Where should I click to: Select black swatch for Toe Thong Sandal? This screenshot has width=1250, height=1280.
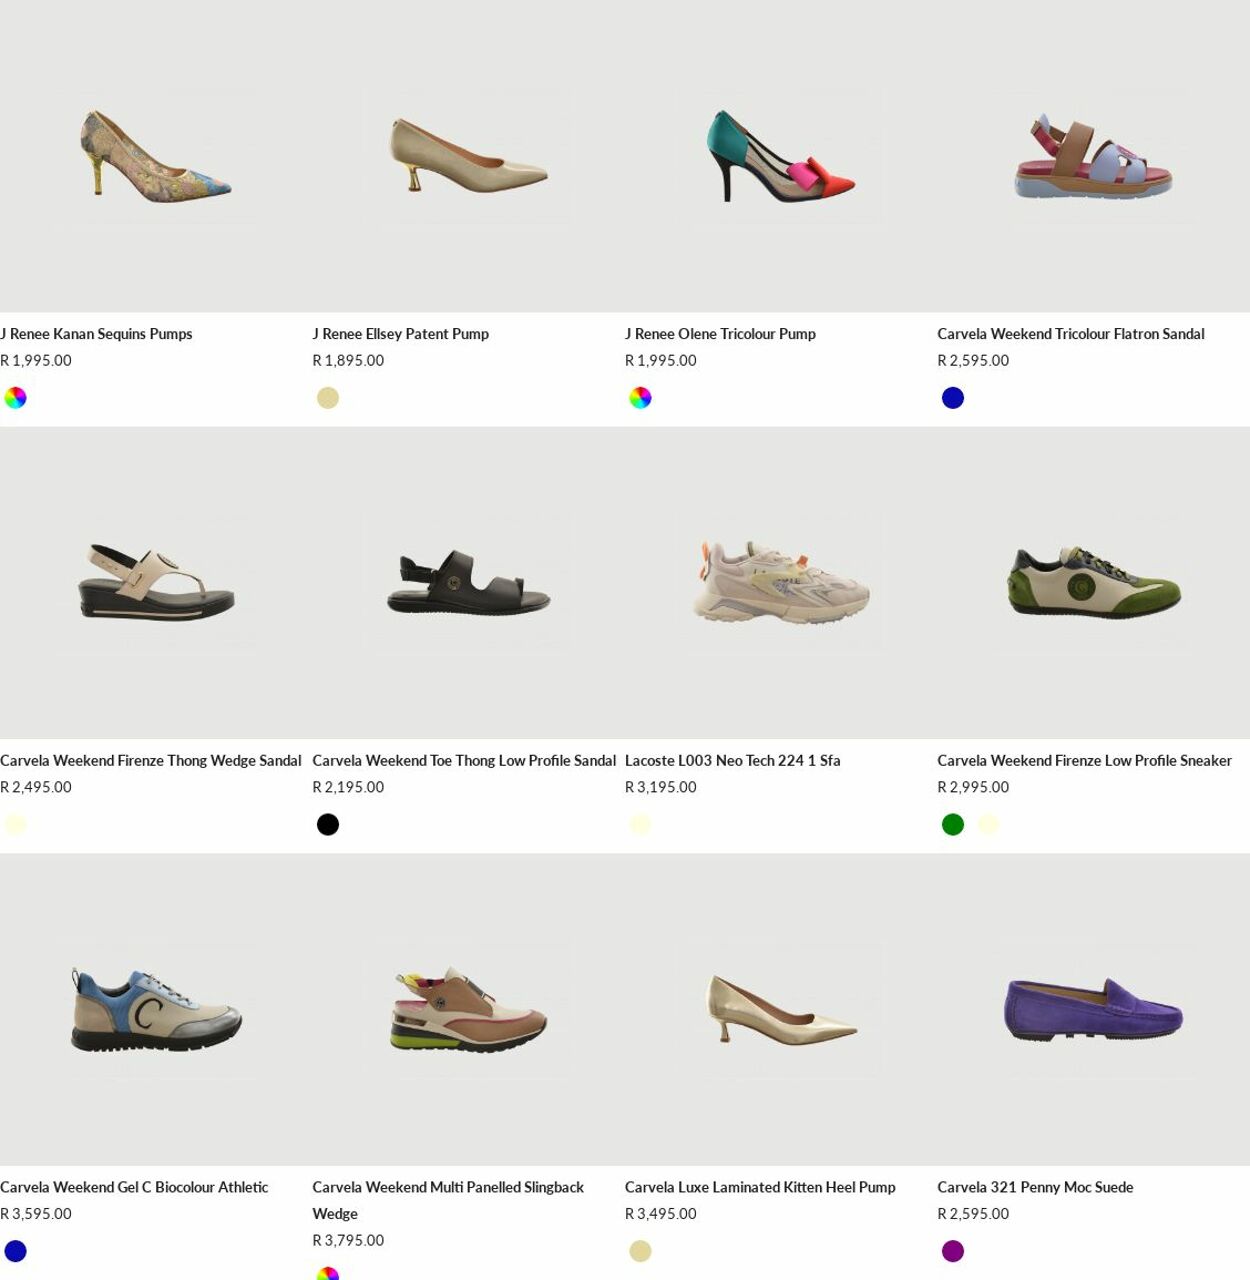coord(328,825)
